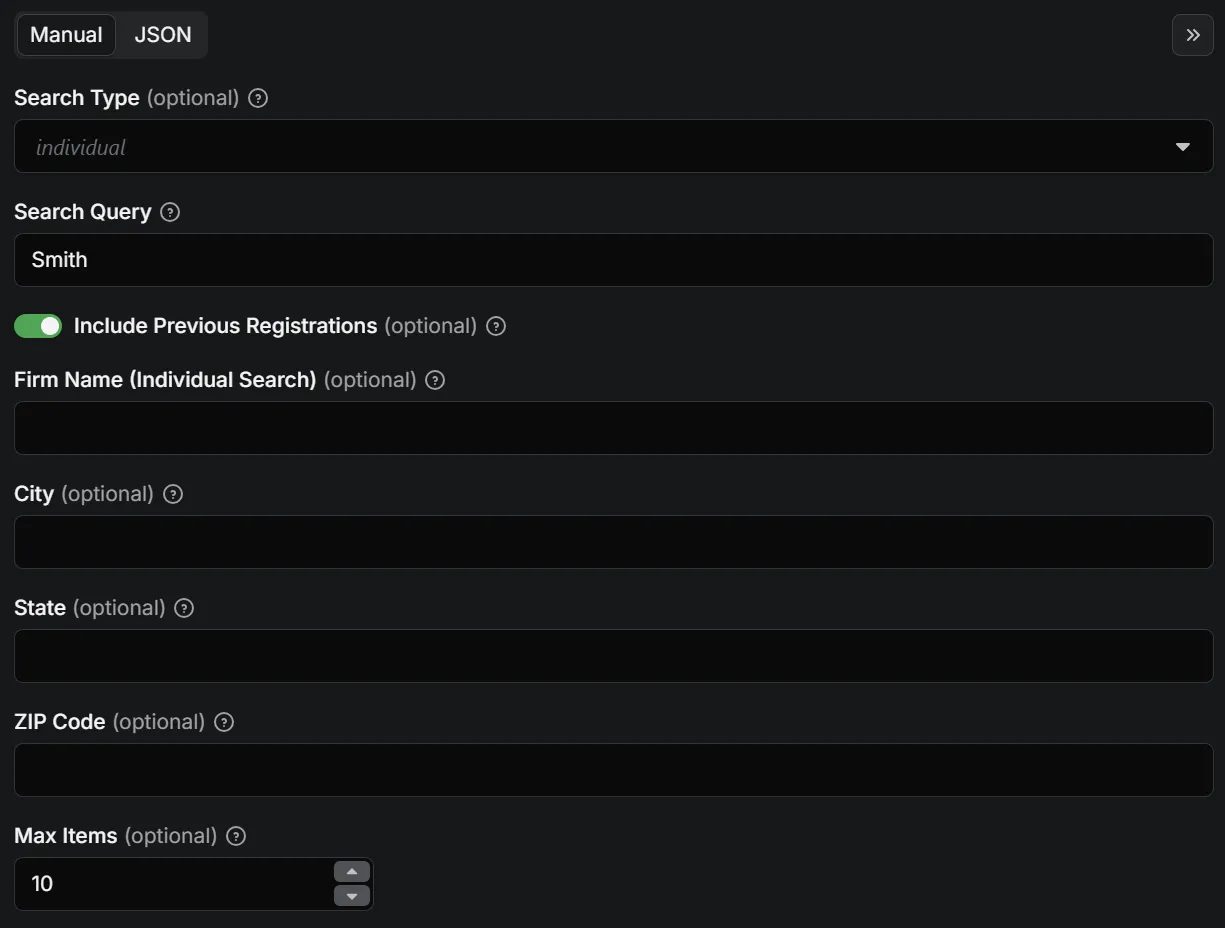Click into the City text field
The width and height of the screenshot is (1225, 928).
tap(613, 542)
